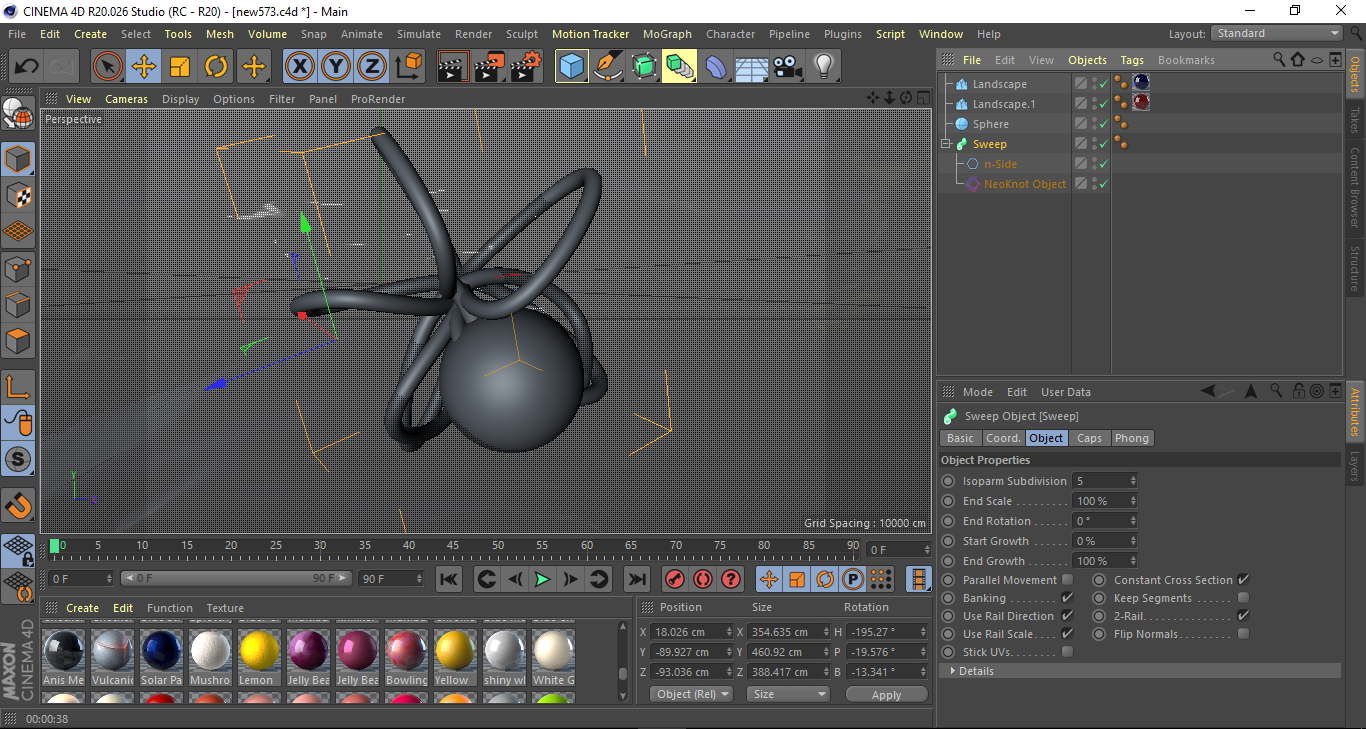
Task: Select the Sphere object
Action: tap(990, 124)
